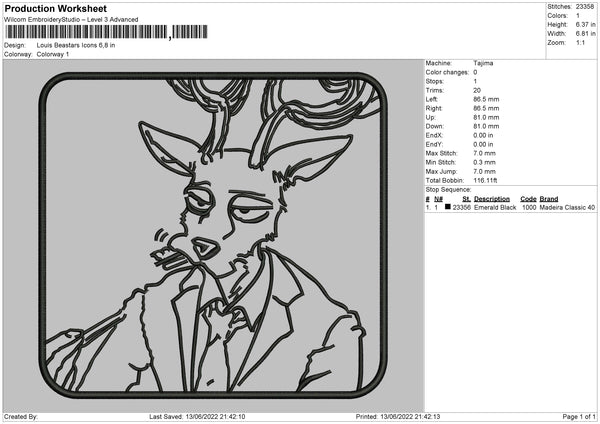The image size is (600, 424).
Task: Click the Stop Sequence label
Action: tap(447, 189)
